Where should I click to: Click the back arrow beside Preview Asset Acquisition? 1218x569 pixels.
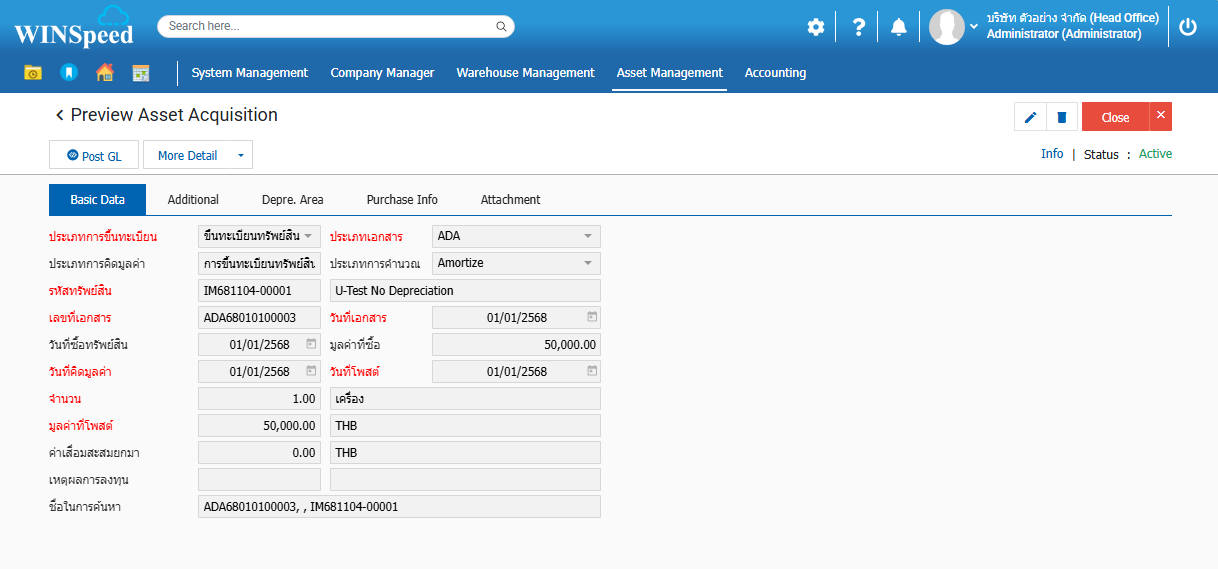point(59,115)
